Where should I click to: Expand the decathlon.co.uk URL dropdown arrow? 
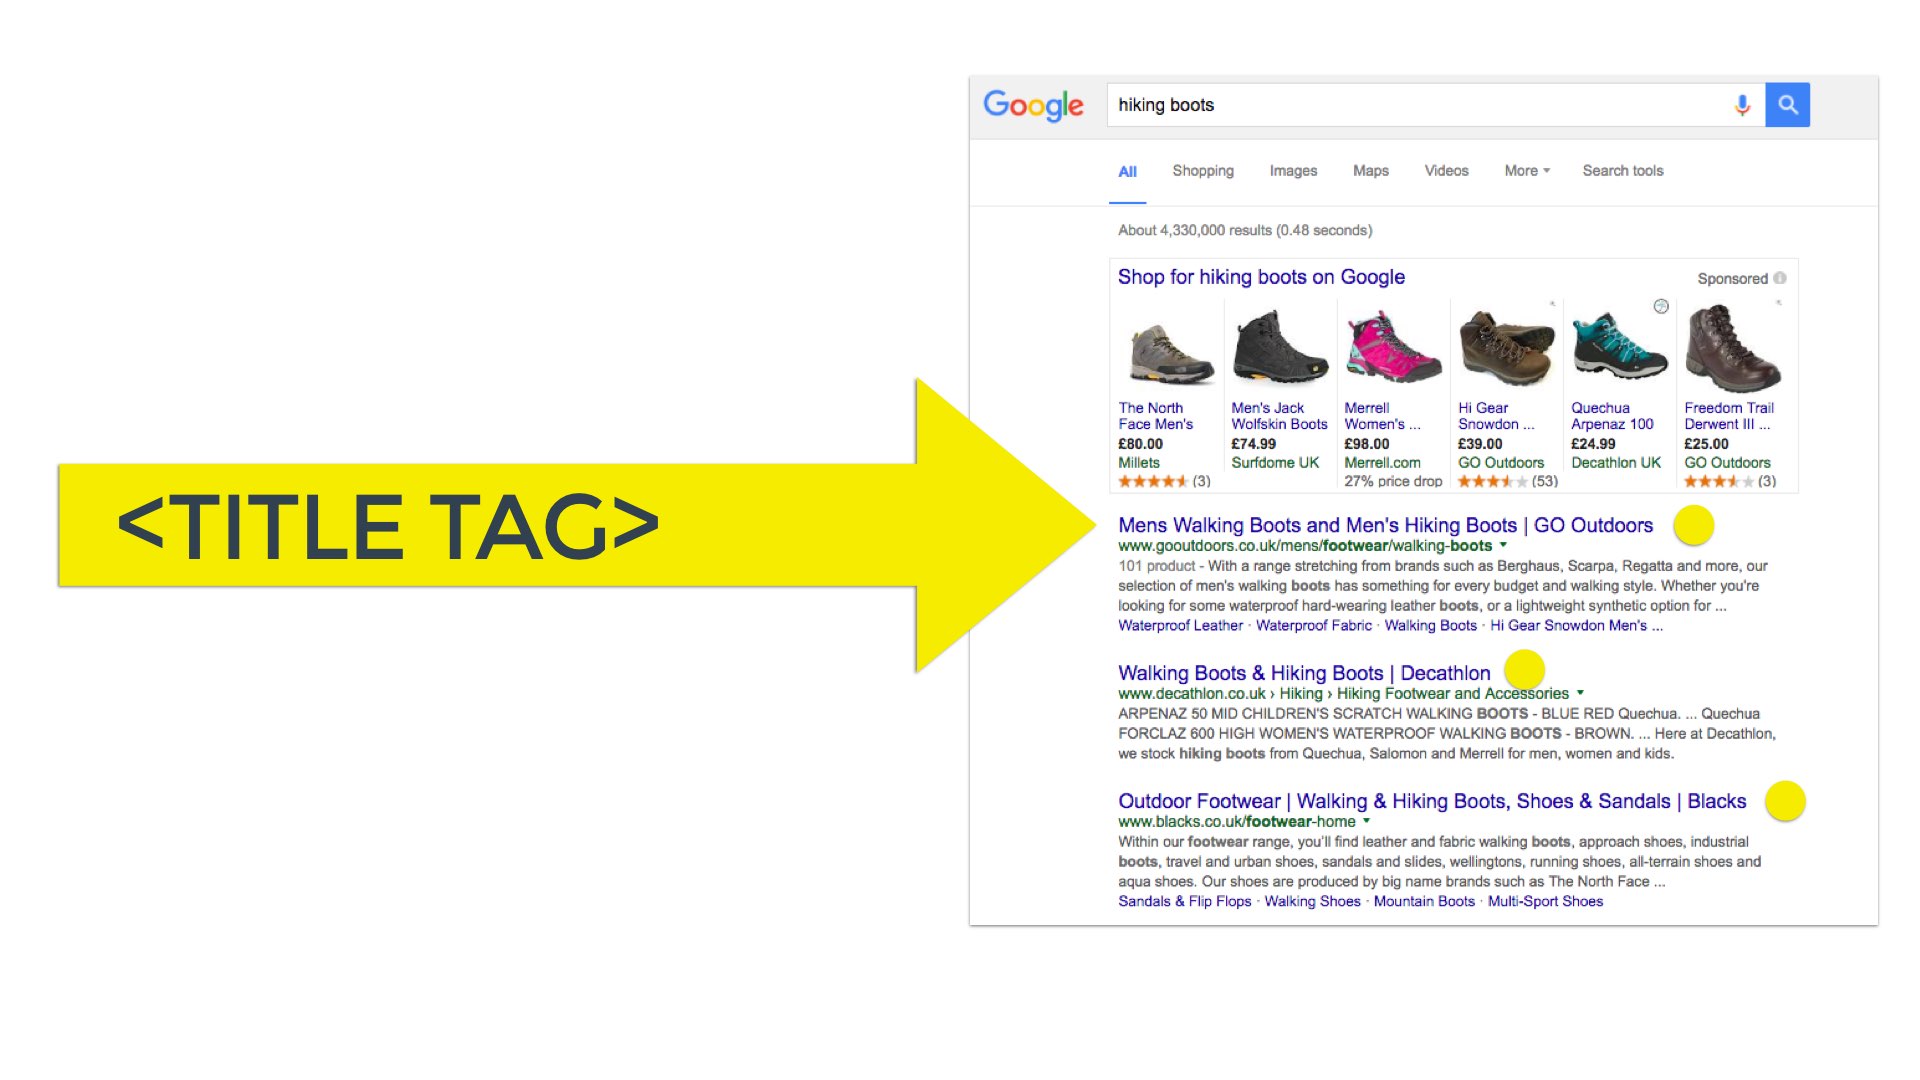pyautogui.click(x=1580, y=693)
